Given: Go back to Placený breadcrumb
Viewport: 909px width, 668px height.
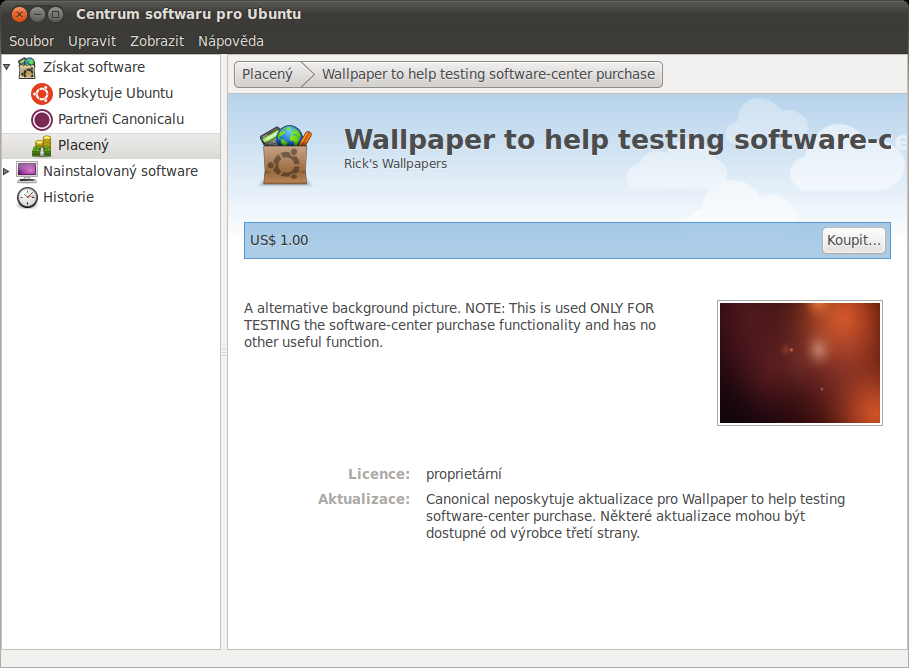Looking at the screenshot, I should tap(268, 74).
